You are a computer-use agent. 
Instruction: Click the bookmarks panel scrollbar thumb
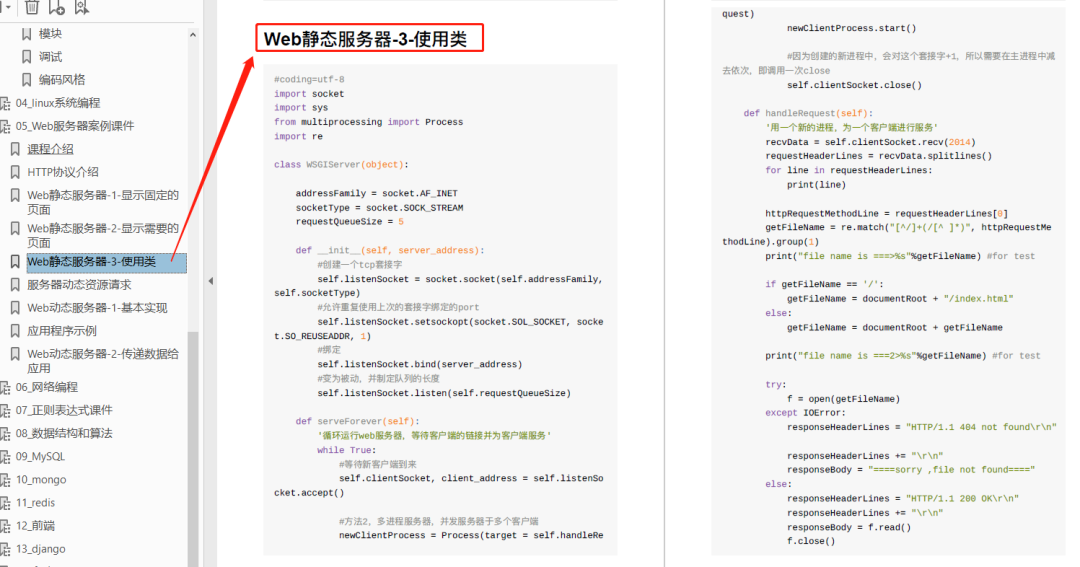tap(193, 448)
